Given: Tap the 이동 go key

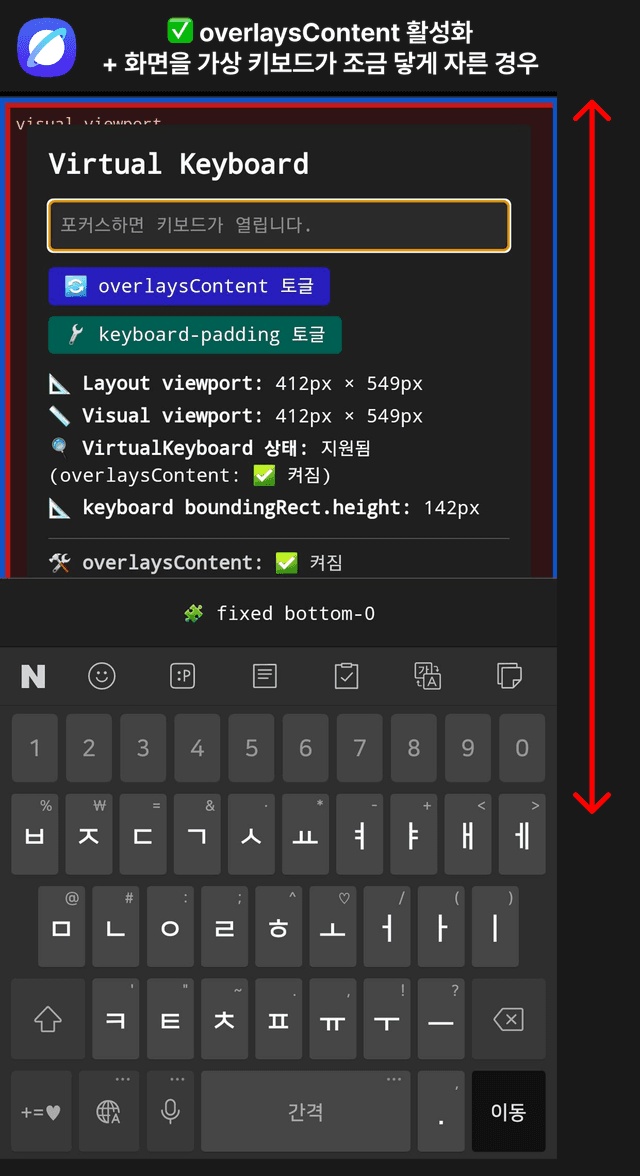Looking at the screenshot, I should point(508,1111).
